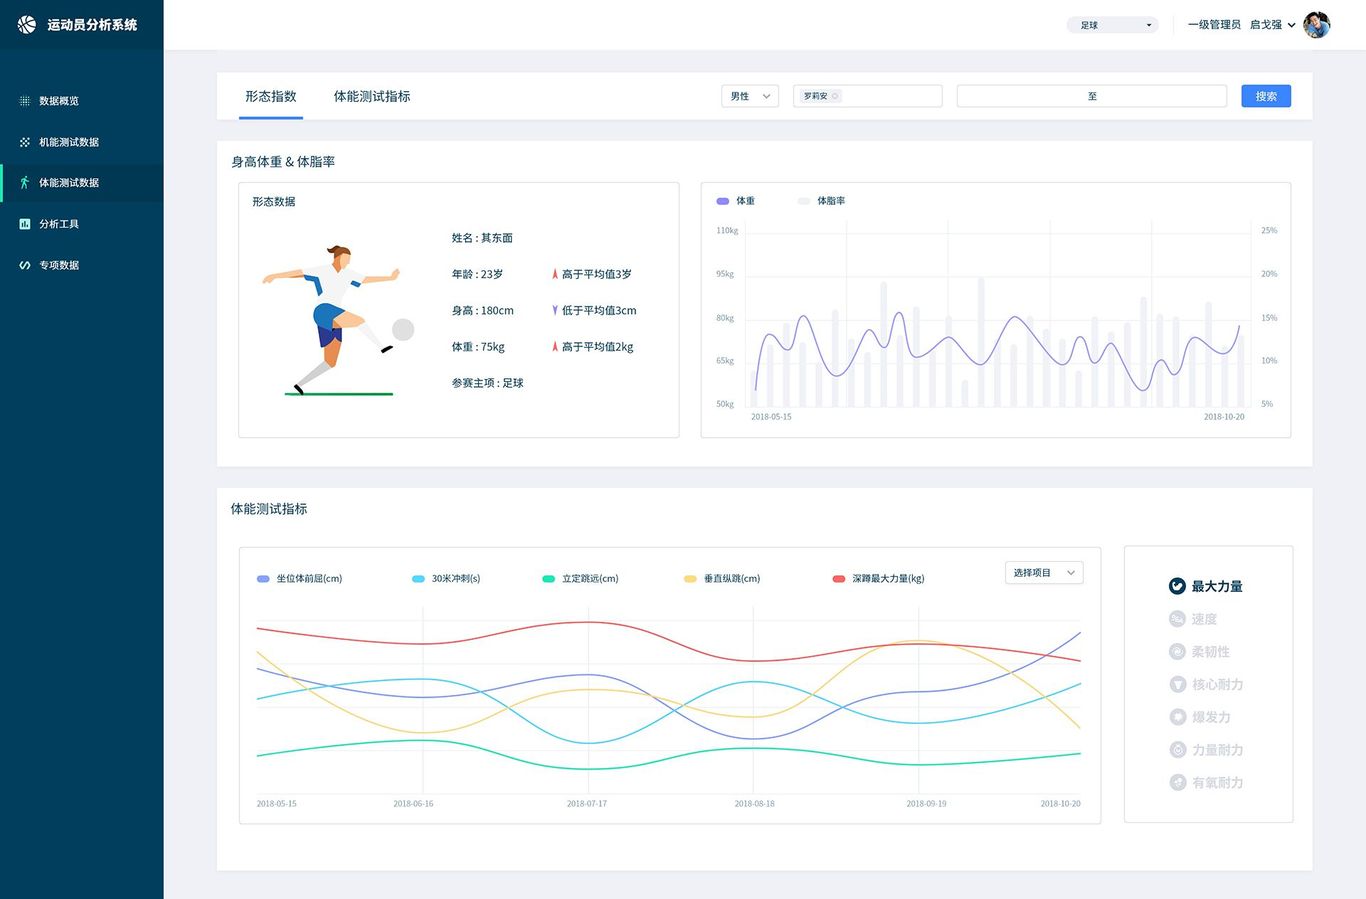Screen dimensions: 1366x899
Task: Click the 机能测试数据 dotted icon in sidebar
Action: 25,142
